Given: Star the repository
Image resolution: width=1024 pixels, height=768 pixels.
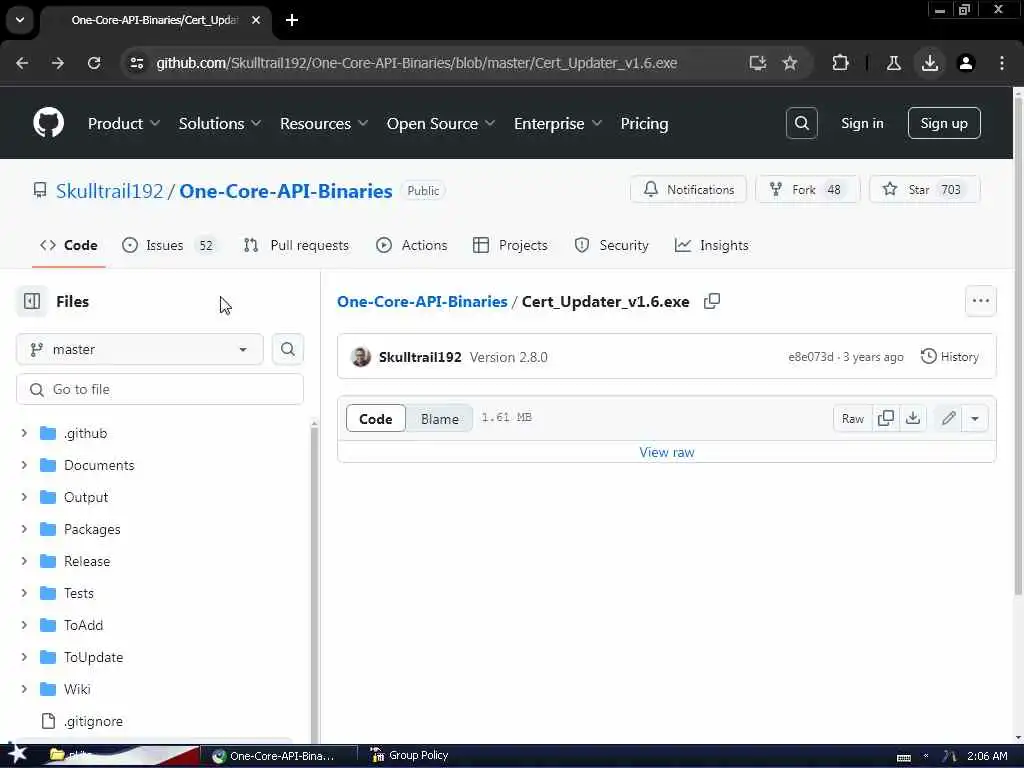Looking at the screenshot, I should point(924,189).
